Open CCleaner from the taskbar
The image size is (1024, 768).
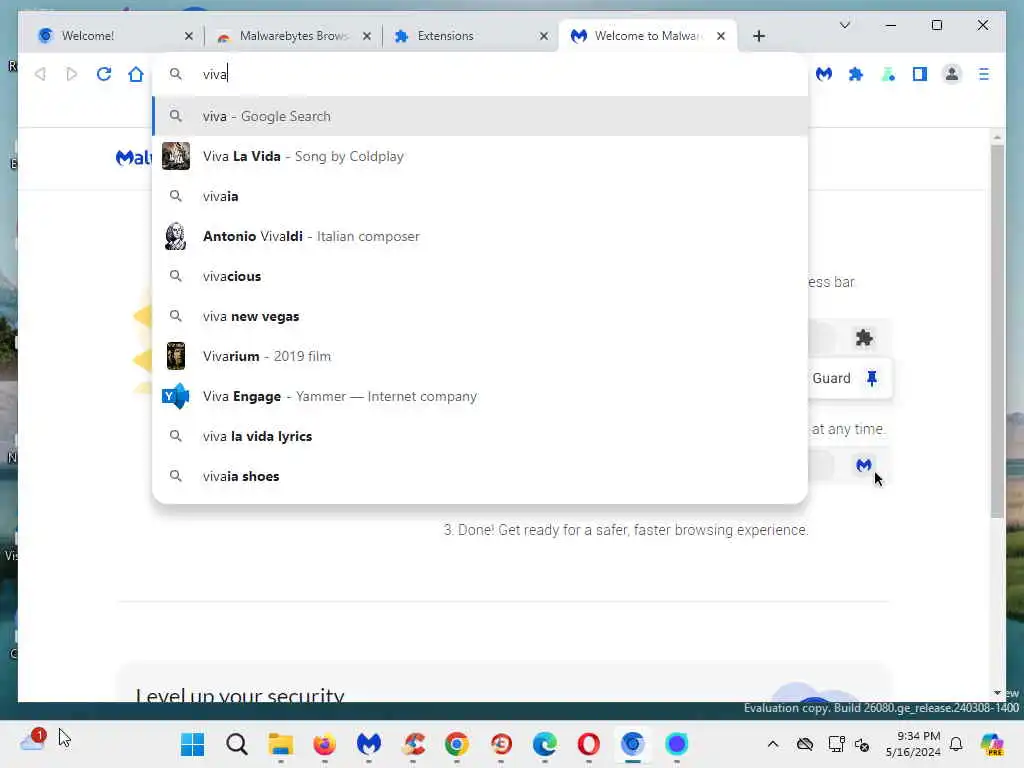[x=413, y=744]
